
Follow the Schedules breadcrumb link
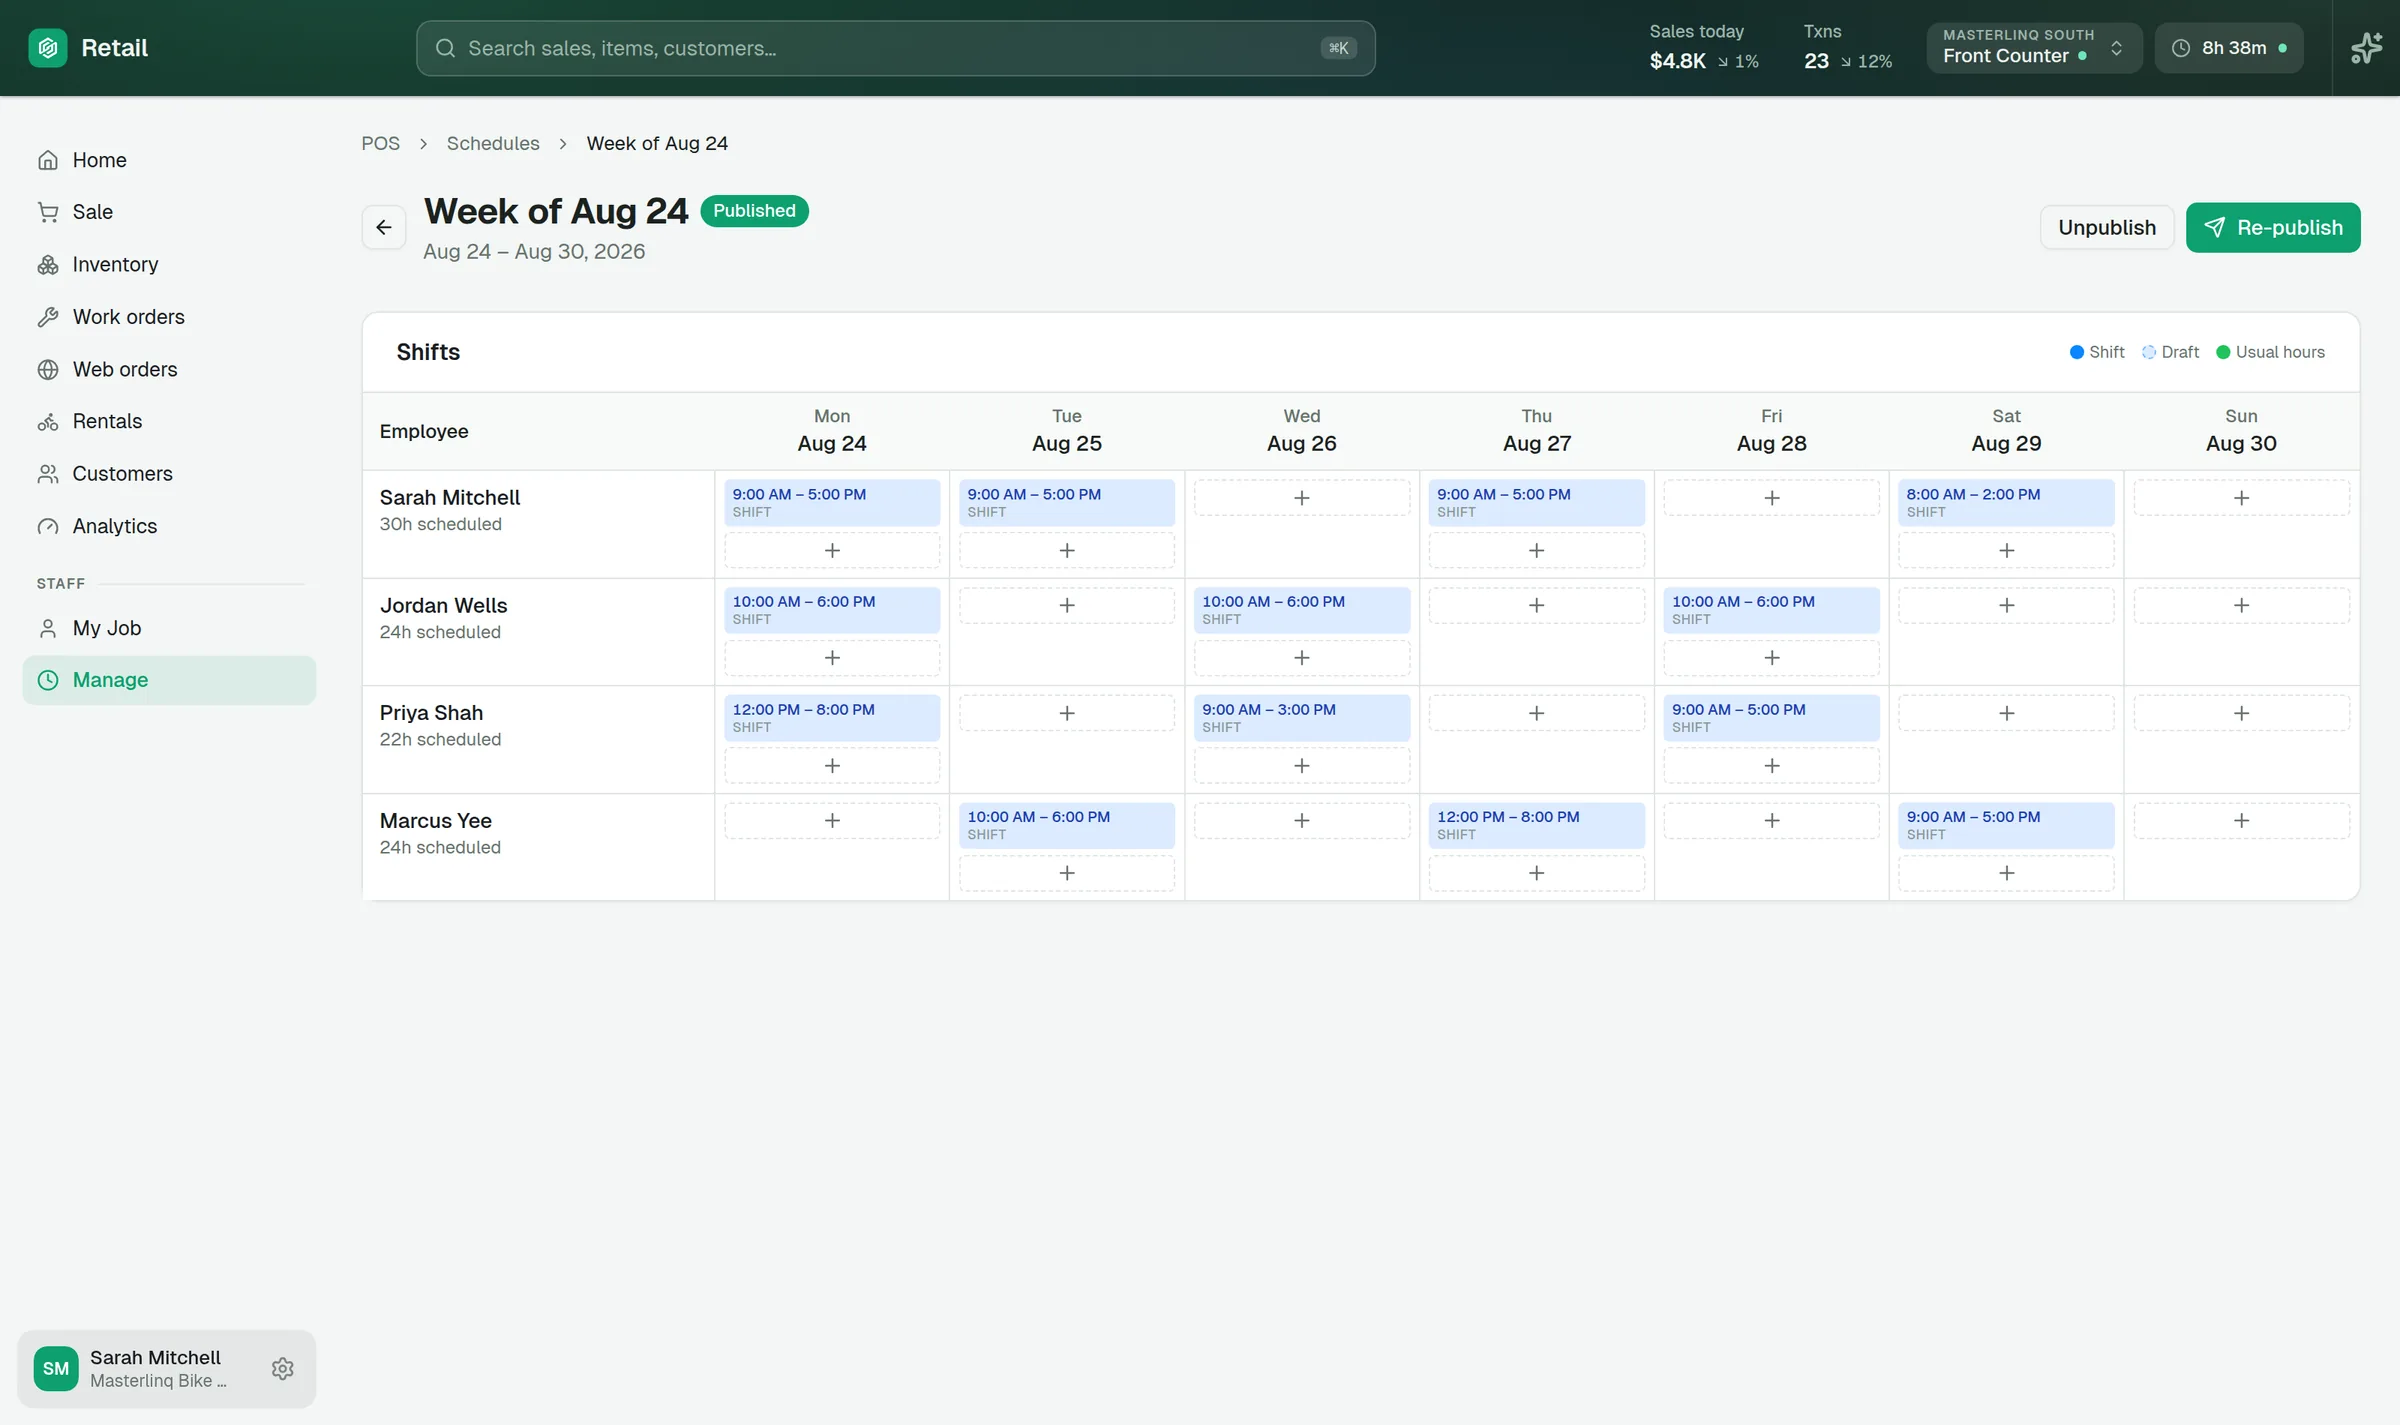tap(493, 144)
